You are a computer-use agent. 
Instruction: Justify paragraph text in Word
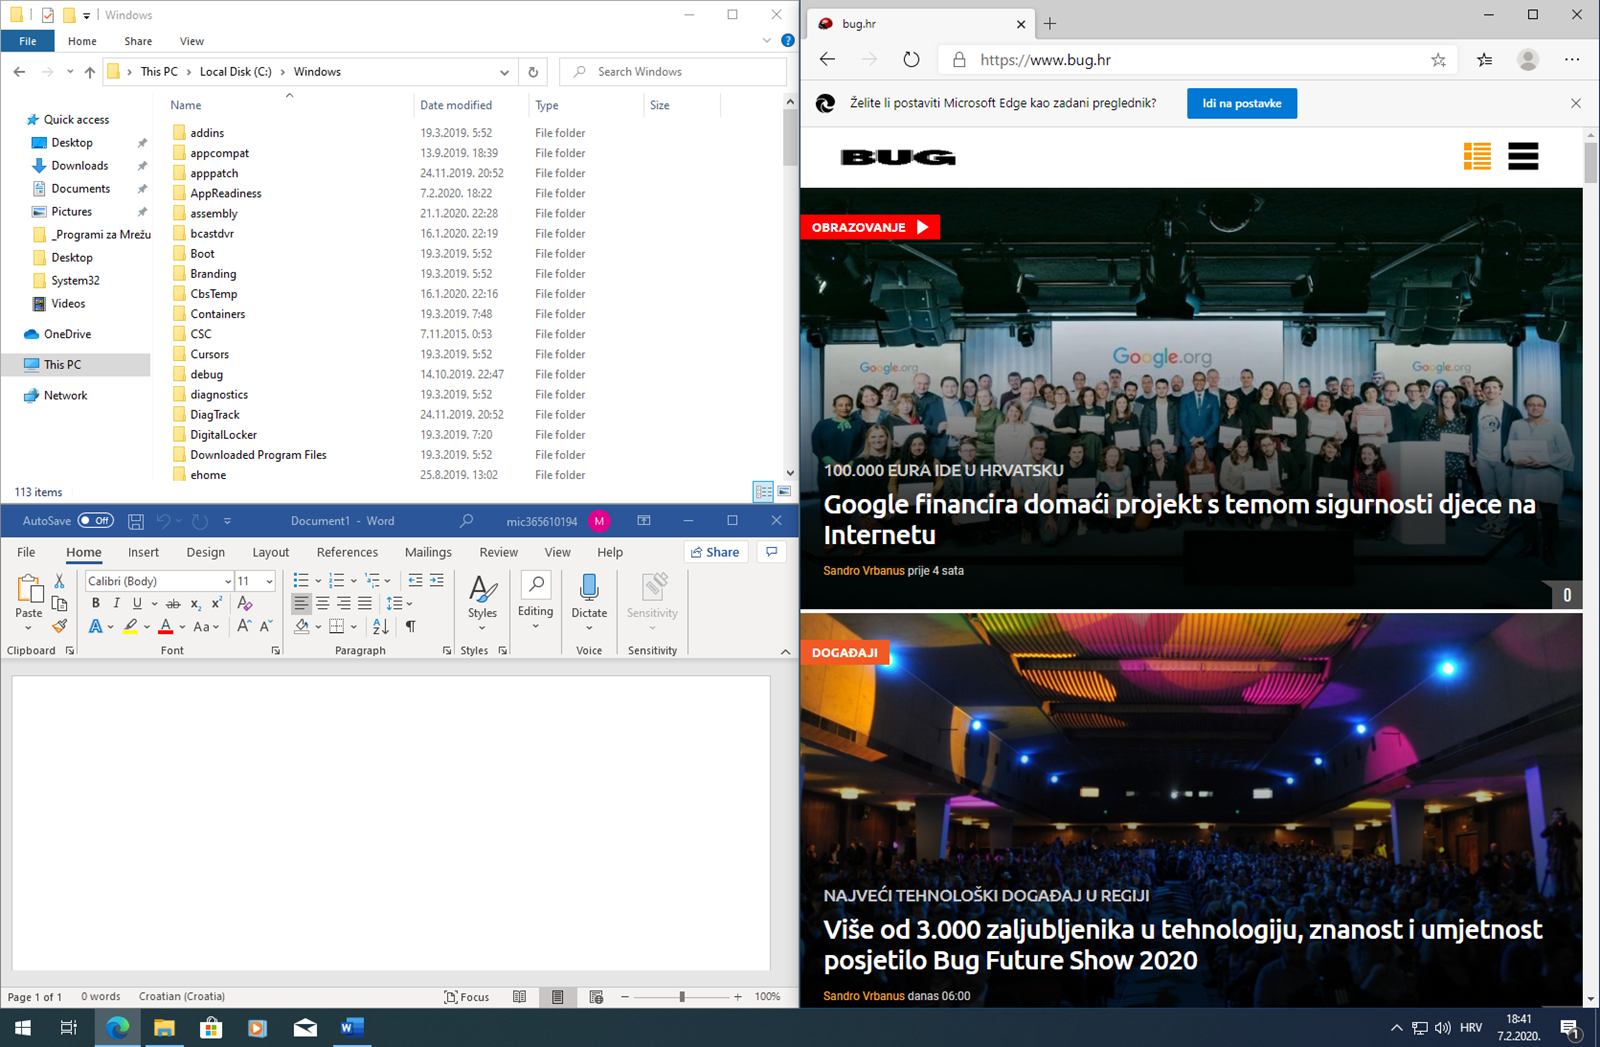click(365, 604)
